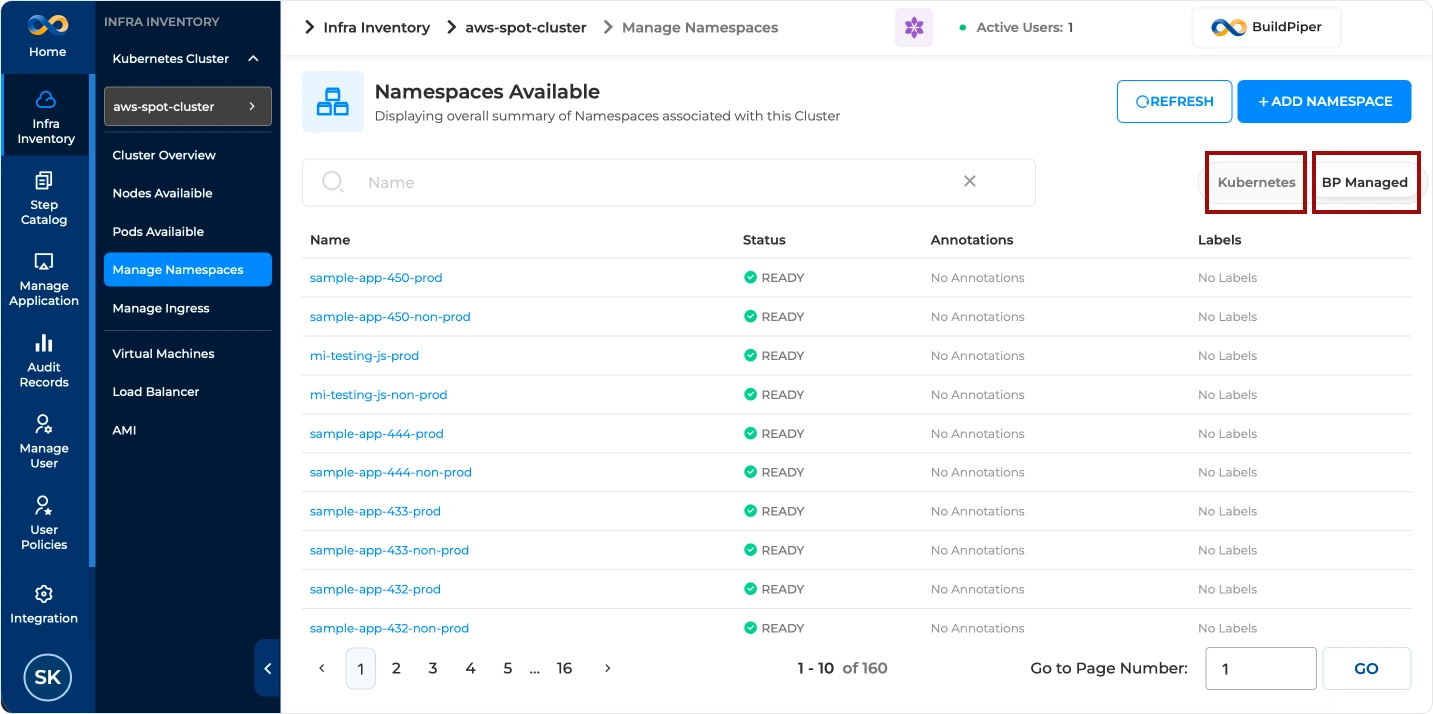Click the aws-spot-cluster breadcrumb

(526, 28)
